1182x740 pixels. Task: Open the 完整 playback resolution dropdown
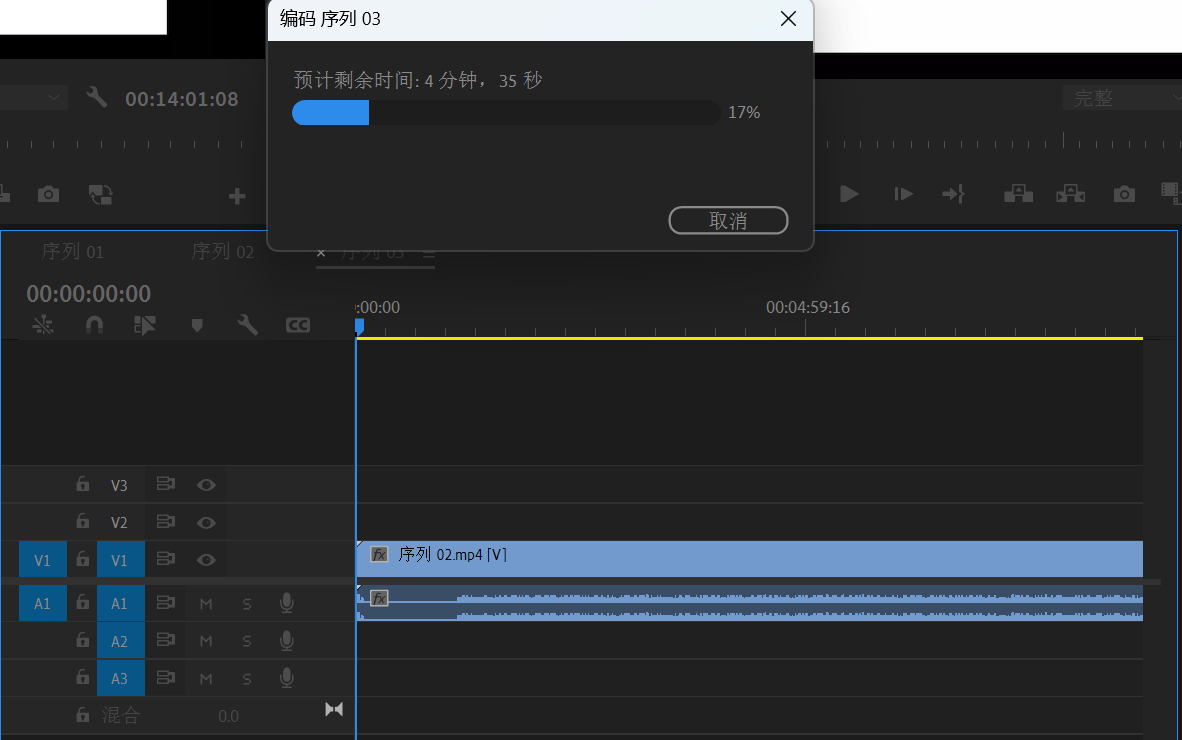pos(1122,98)
